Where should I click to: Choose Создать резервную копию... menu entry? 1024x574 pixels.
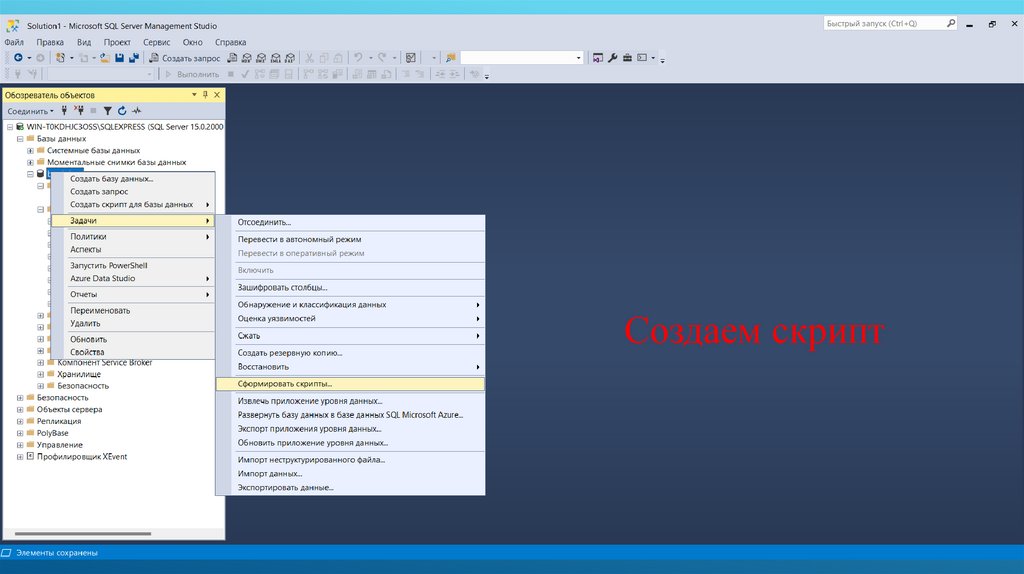290,352
